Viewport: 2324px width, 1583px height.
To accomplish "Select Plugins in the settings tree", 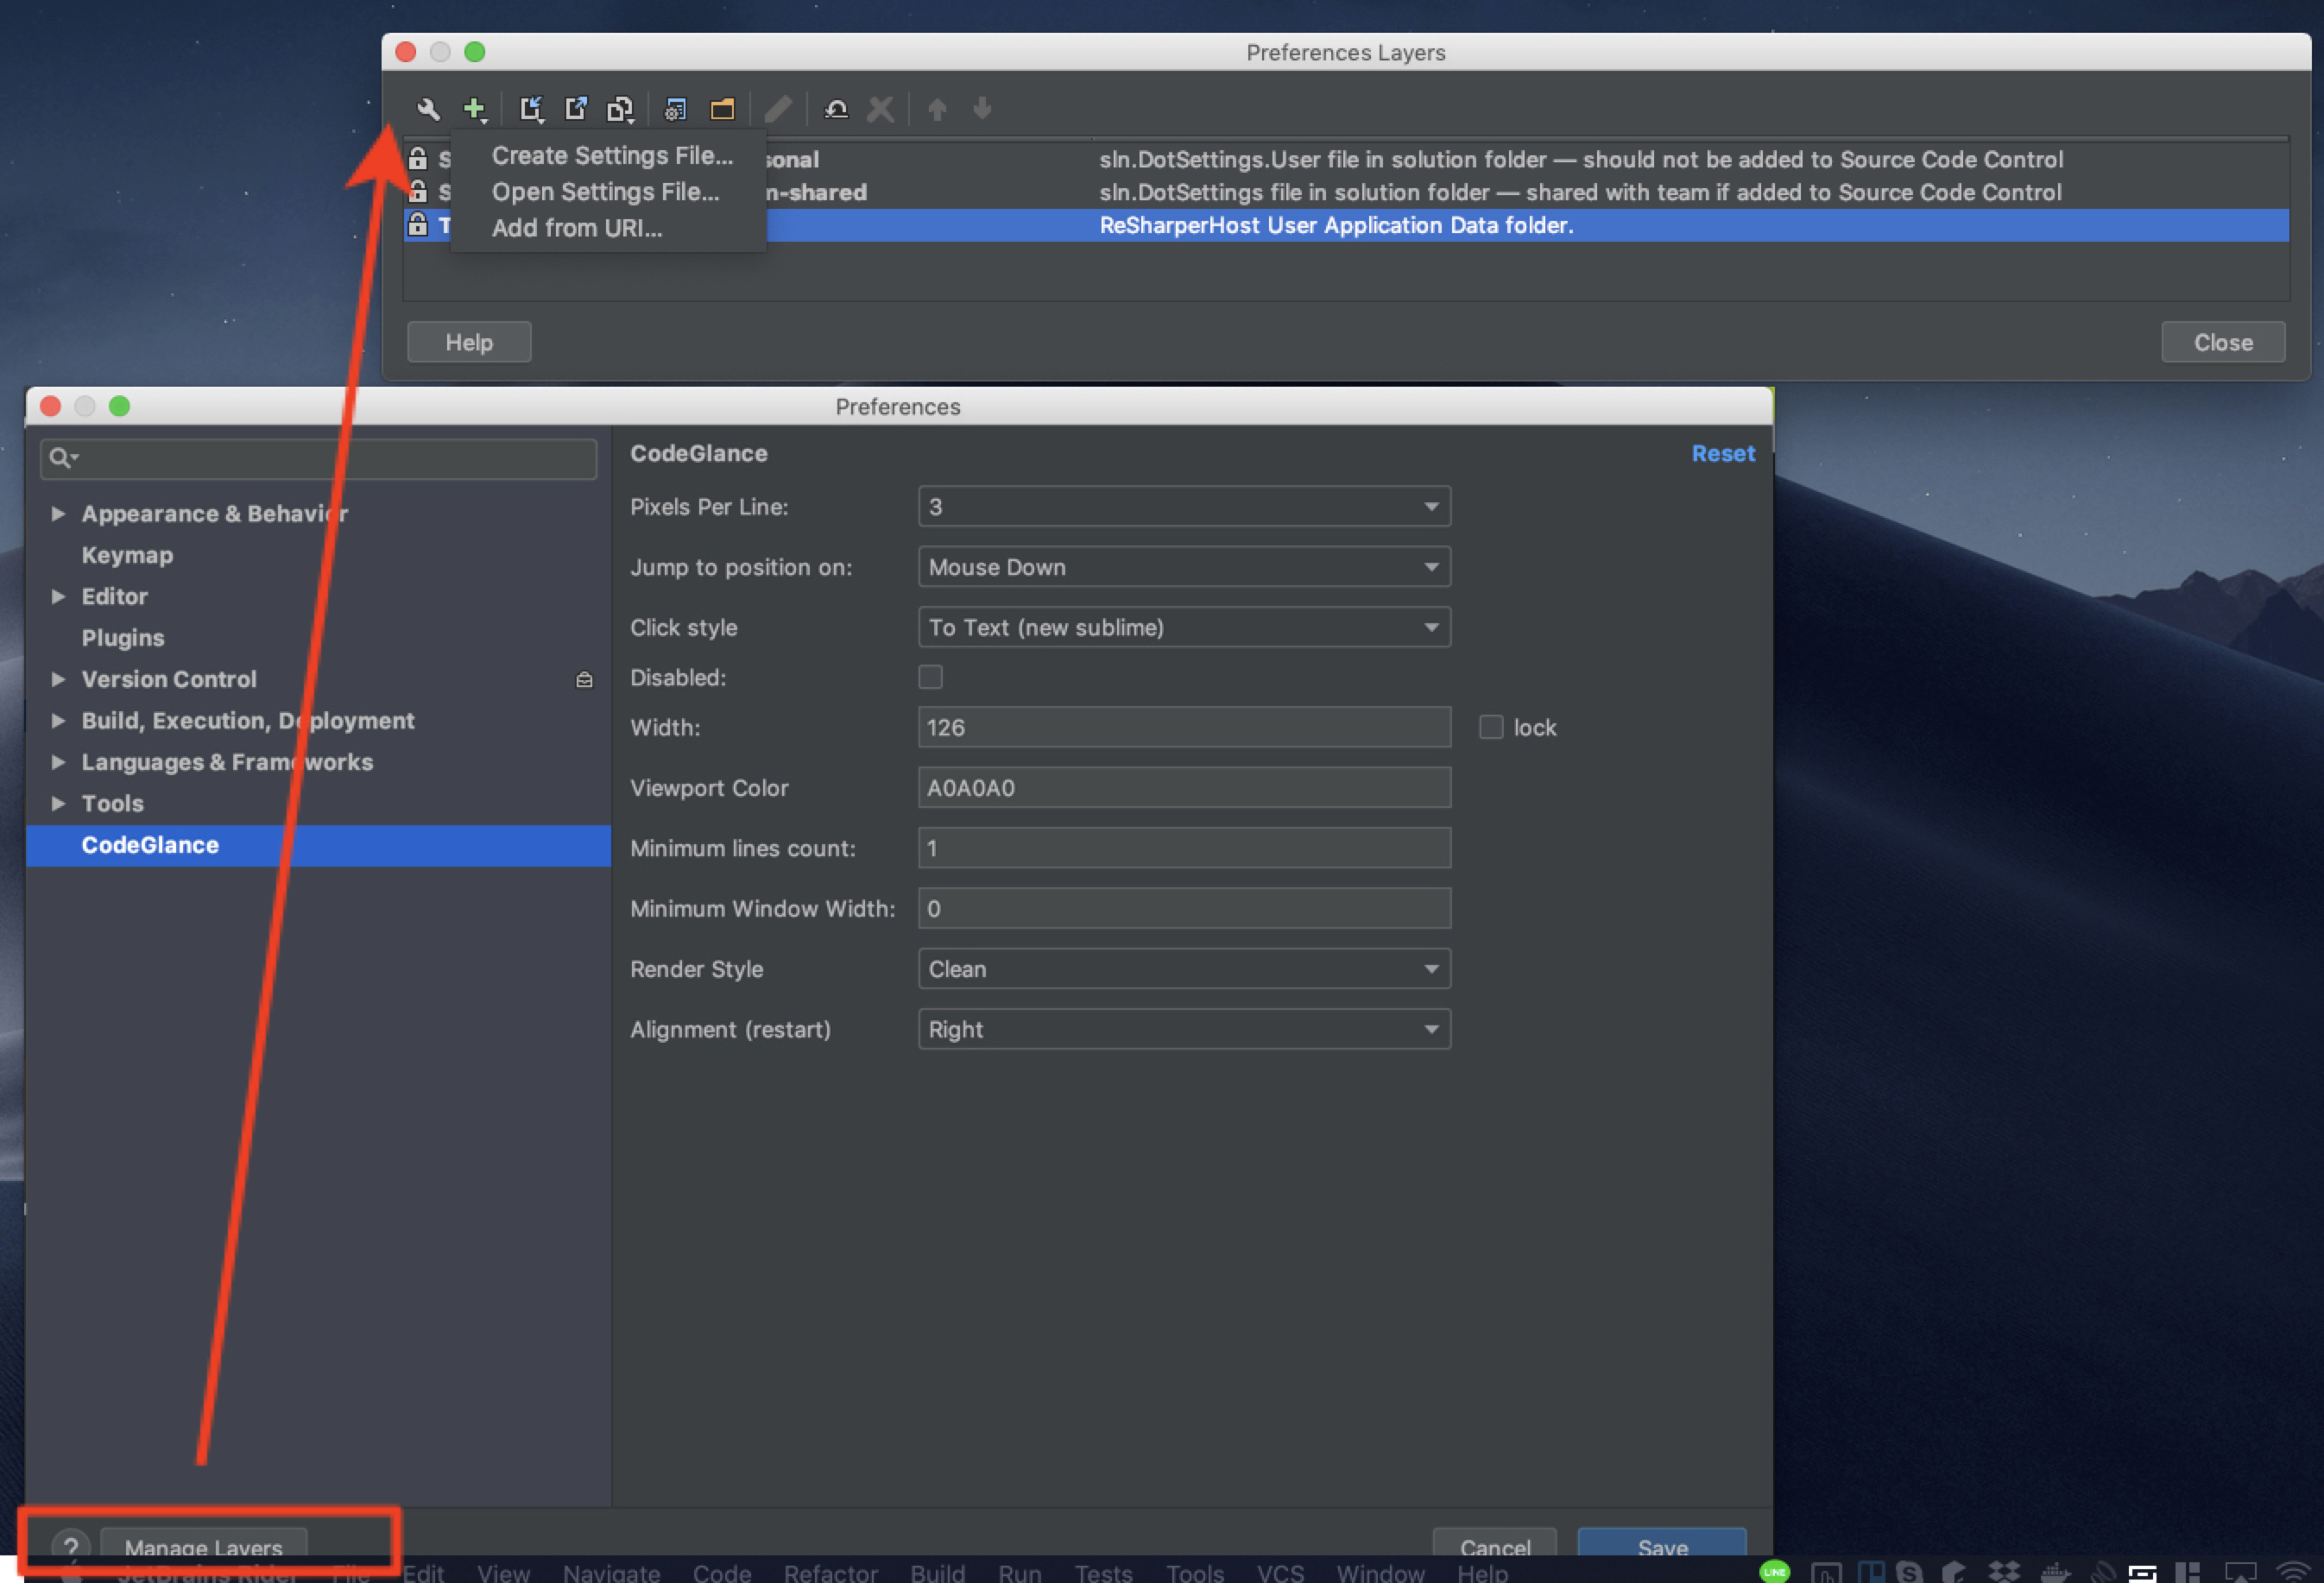I will pos(123,637).
